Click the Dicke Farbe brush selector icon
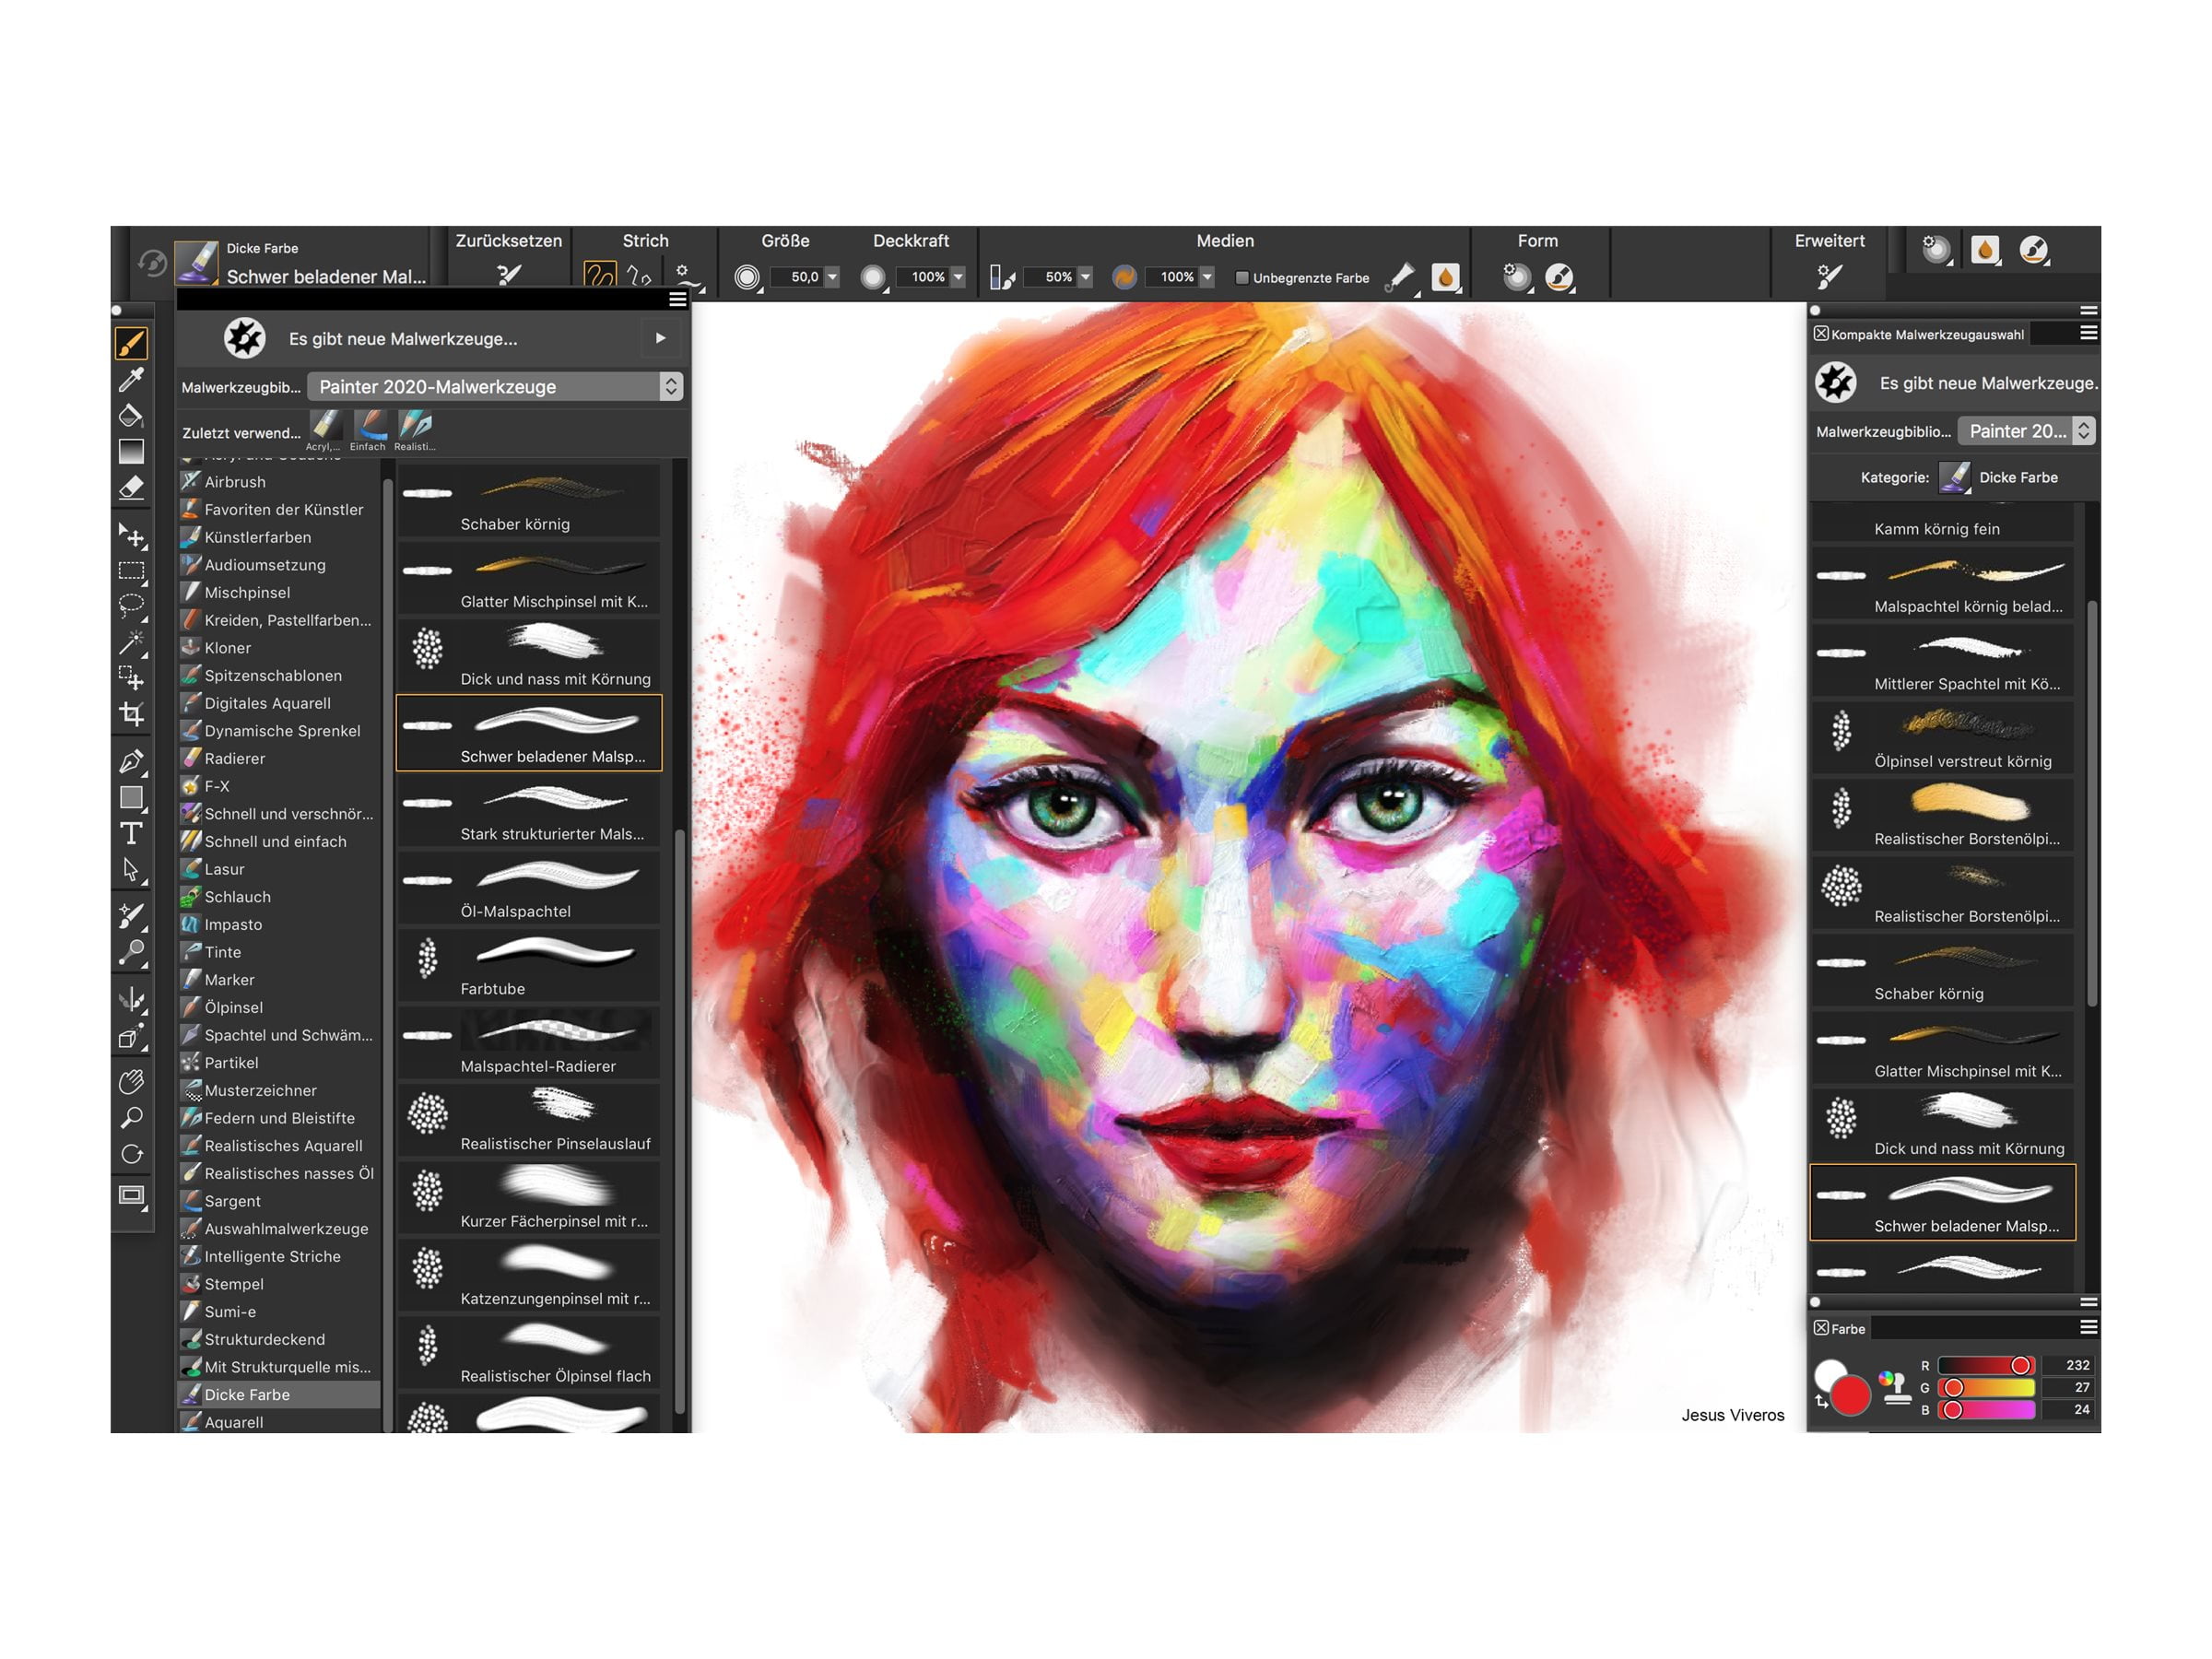The height and width of the screenshot is (1659, 2212). click(x=197, y=263)
